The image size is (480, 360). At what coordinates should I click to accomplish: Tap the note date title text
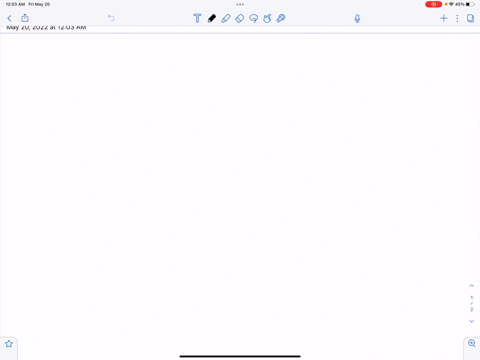click(46, 28)
